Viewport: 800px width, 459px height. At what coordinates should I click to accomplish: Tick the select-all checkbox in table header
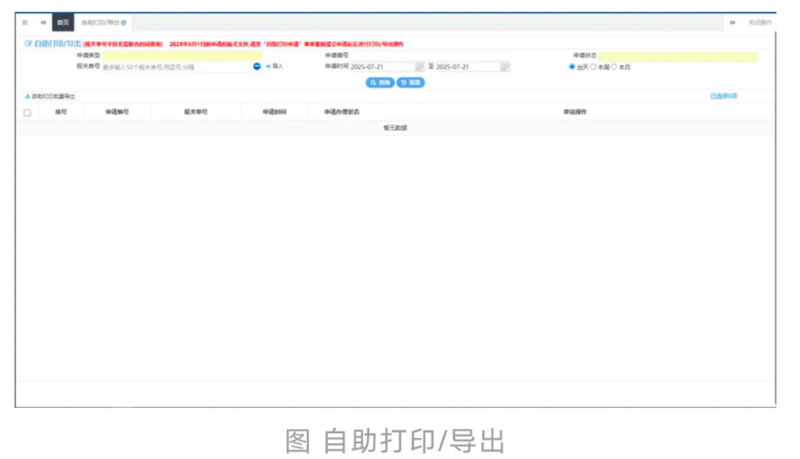27,112
